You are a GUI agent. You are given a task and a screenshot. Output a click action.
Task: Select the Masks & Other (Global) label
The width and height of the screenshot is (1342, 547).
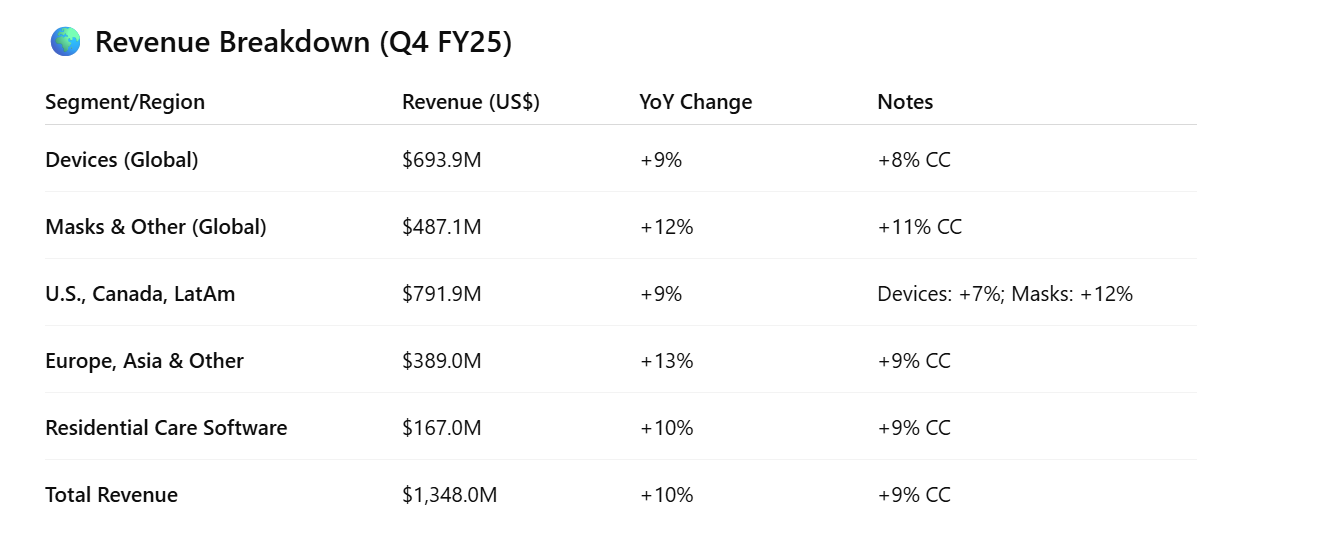click(x=156, y=227)
